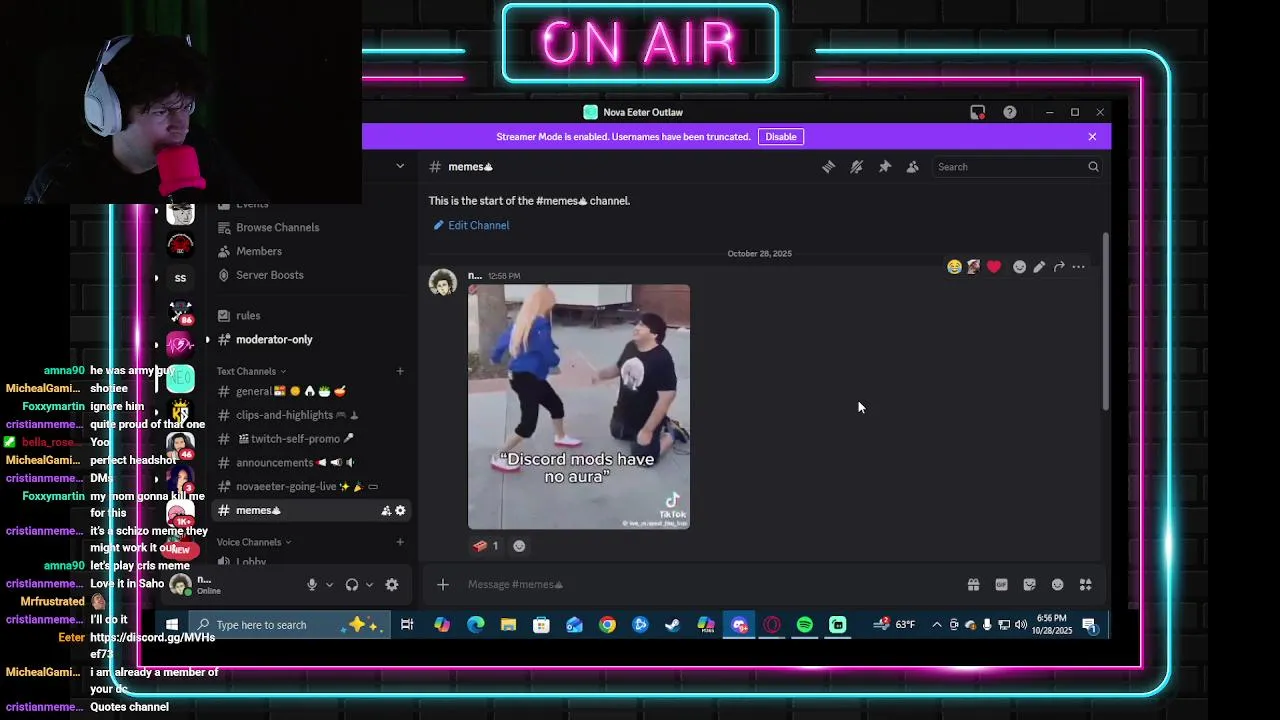The width and height of the screenshot is (1280, 720).
Task: Open Task View in the taskbar
Action: coord(407,625)
